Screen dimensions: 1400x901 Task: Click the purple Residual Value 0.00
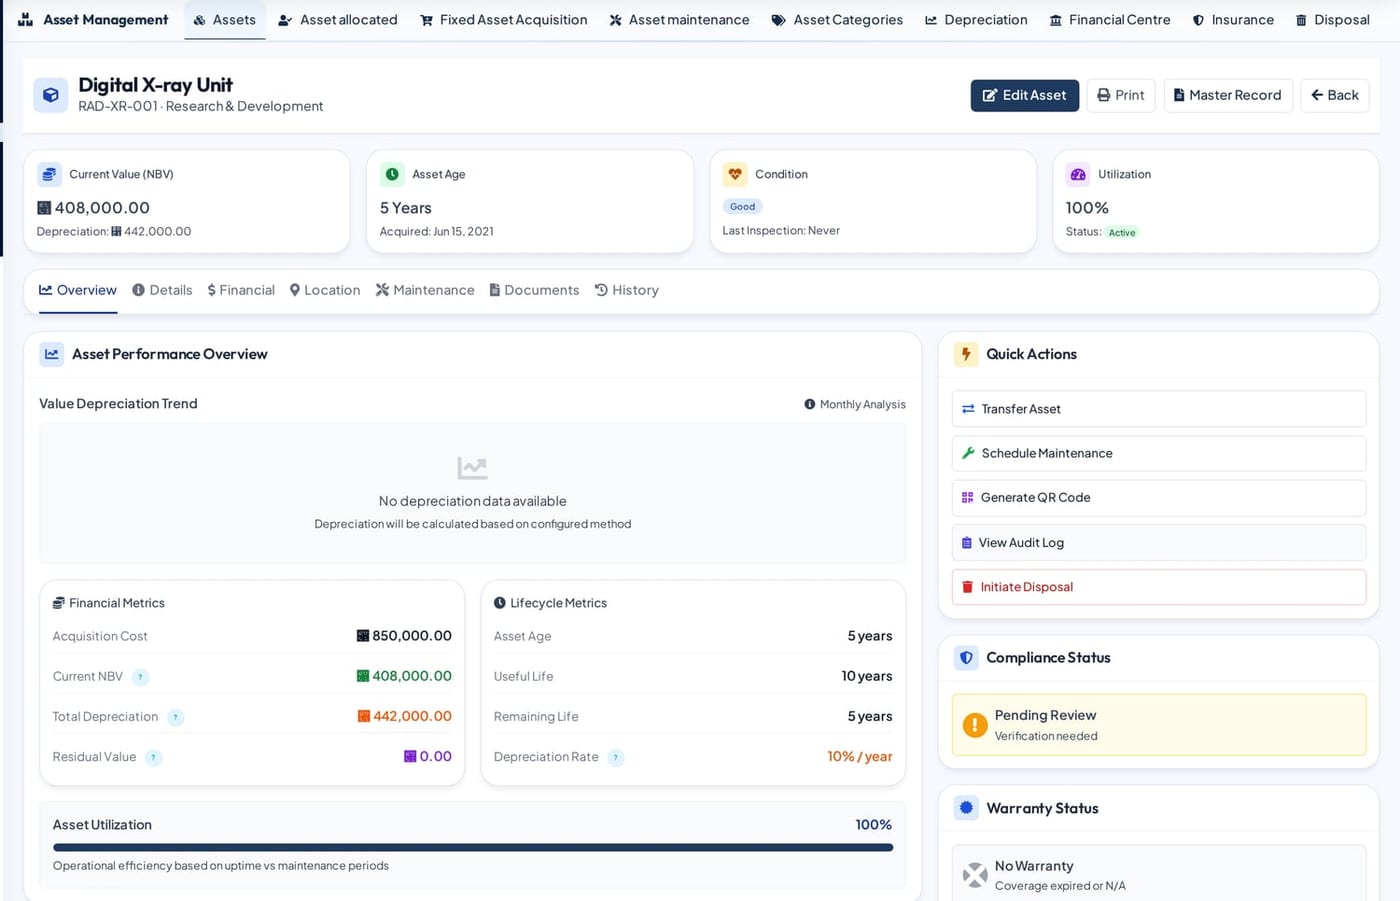(x=427, y=756)
